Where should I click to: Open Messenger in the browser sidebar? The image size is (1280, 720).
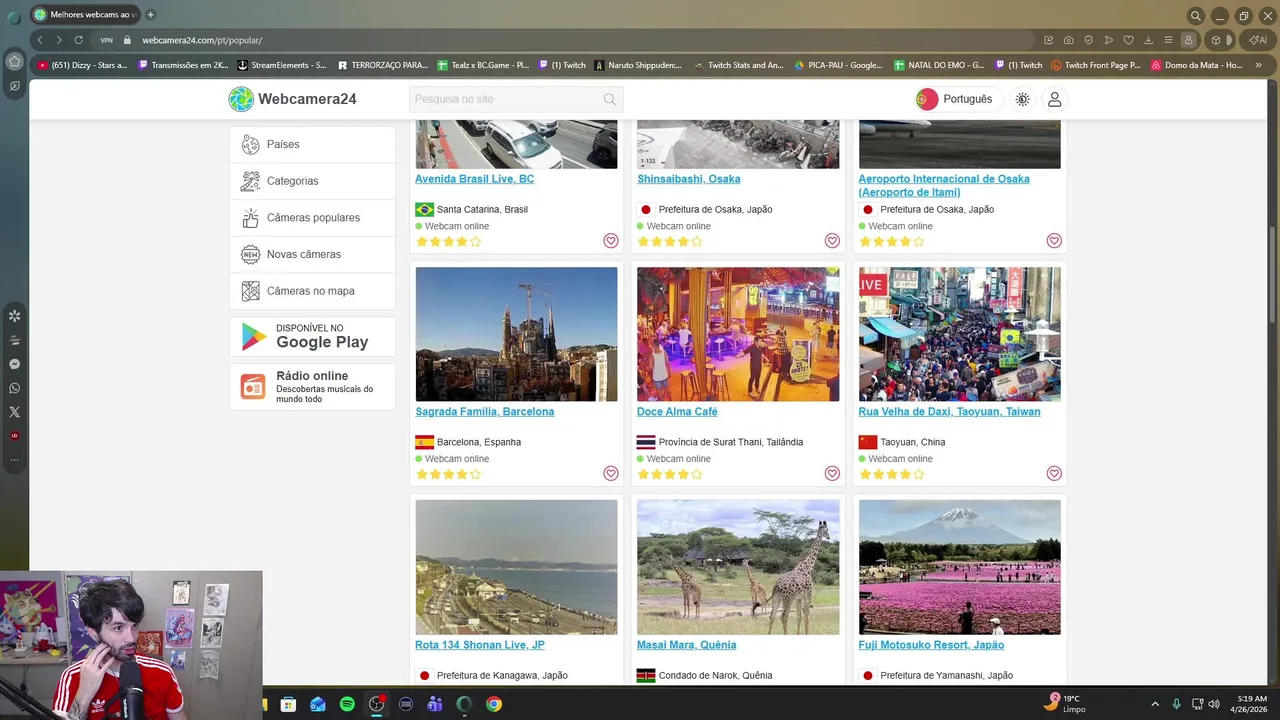(x=14, y=364)
